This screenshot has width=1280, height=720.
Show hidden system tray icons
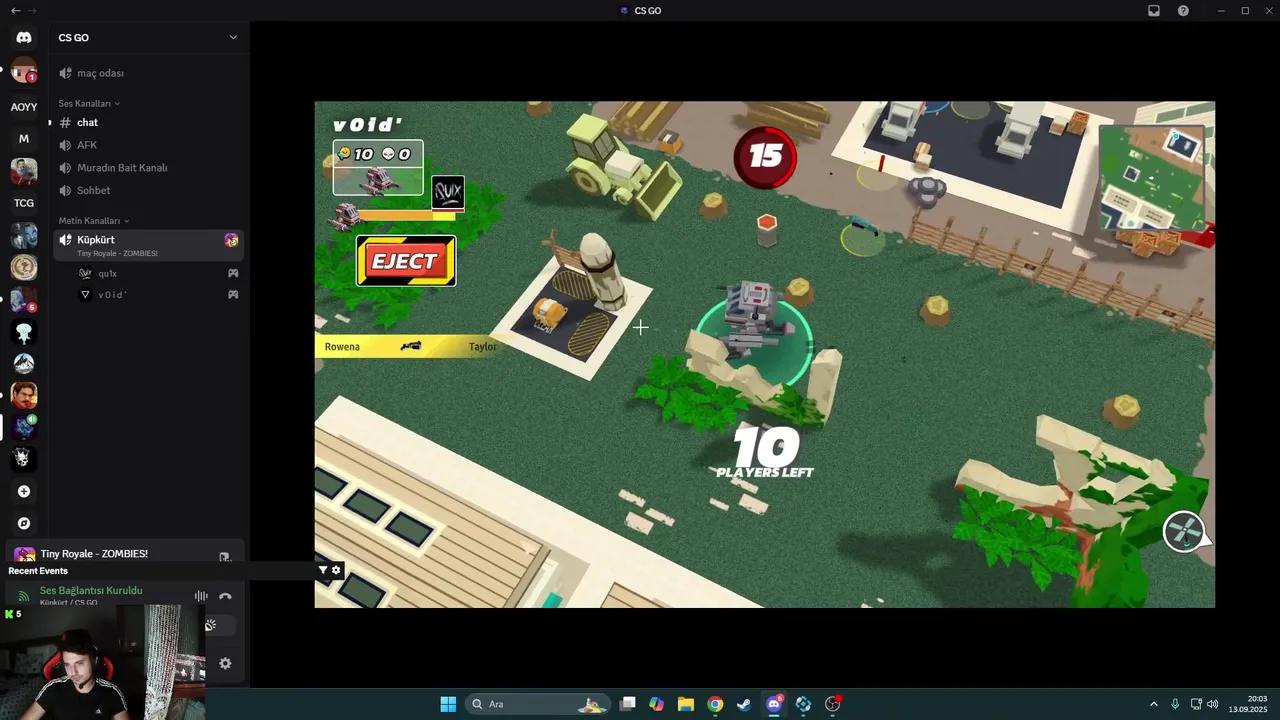(x=1154, y=704)
